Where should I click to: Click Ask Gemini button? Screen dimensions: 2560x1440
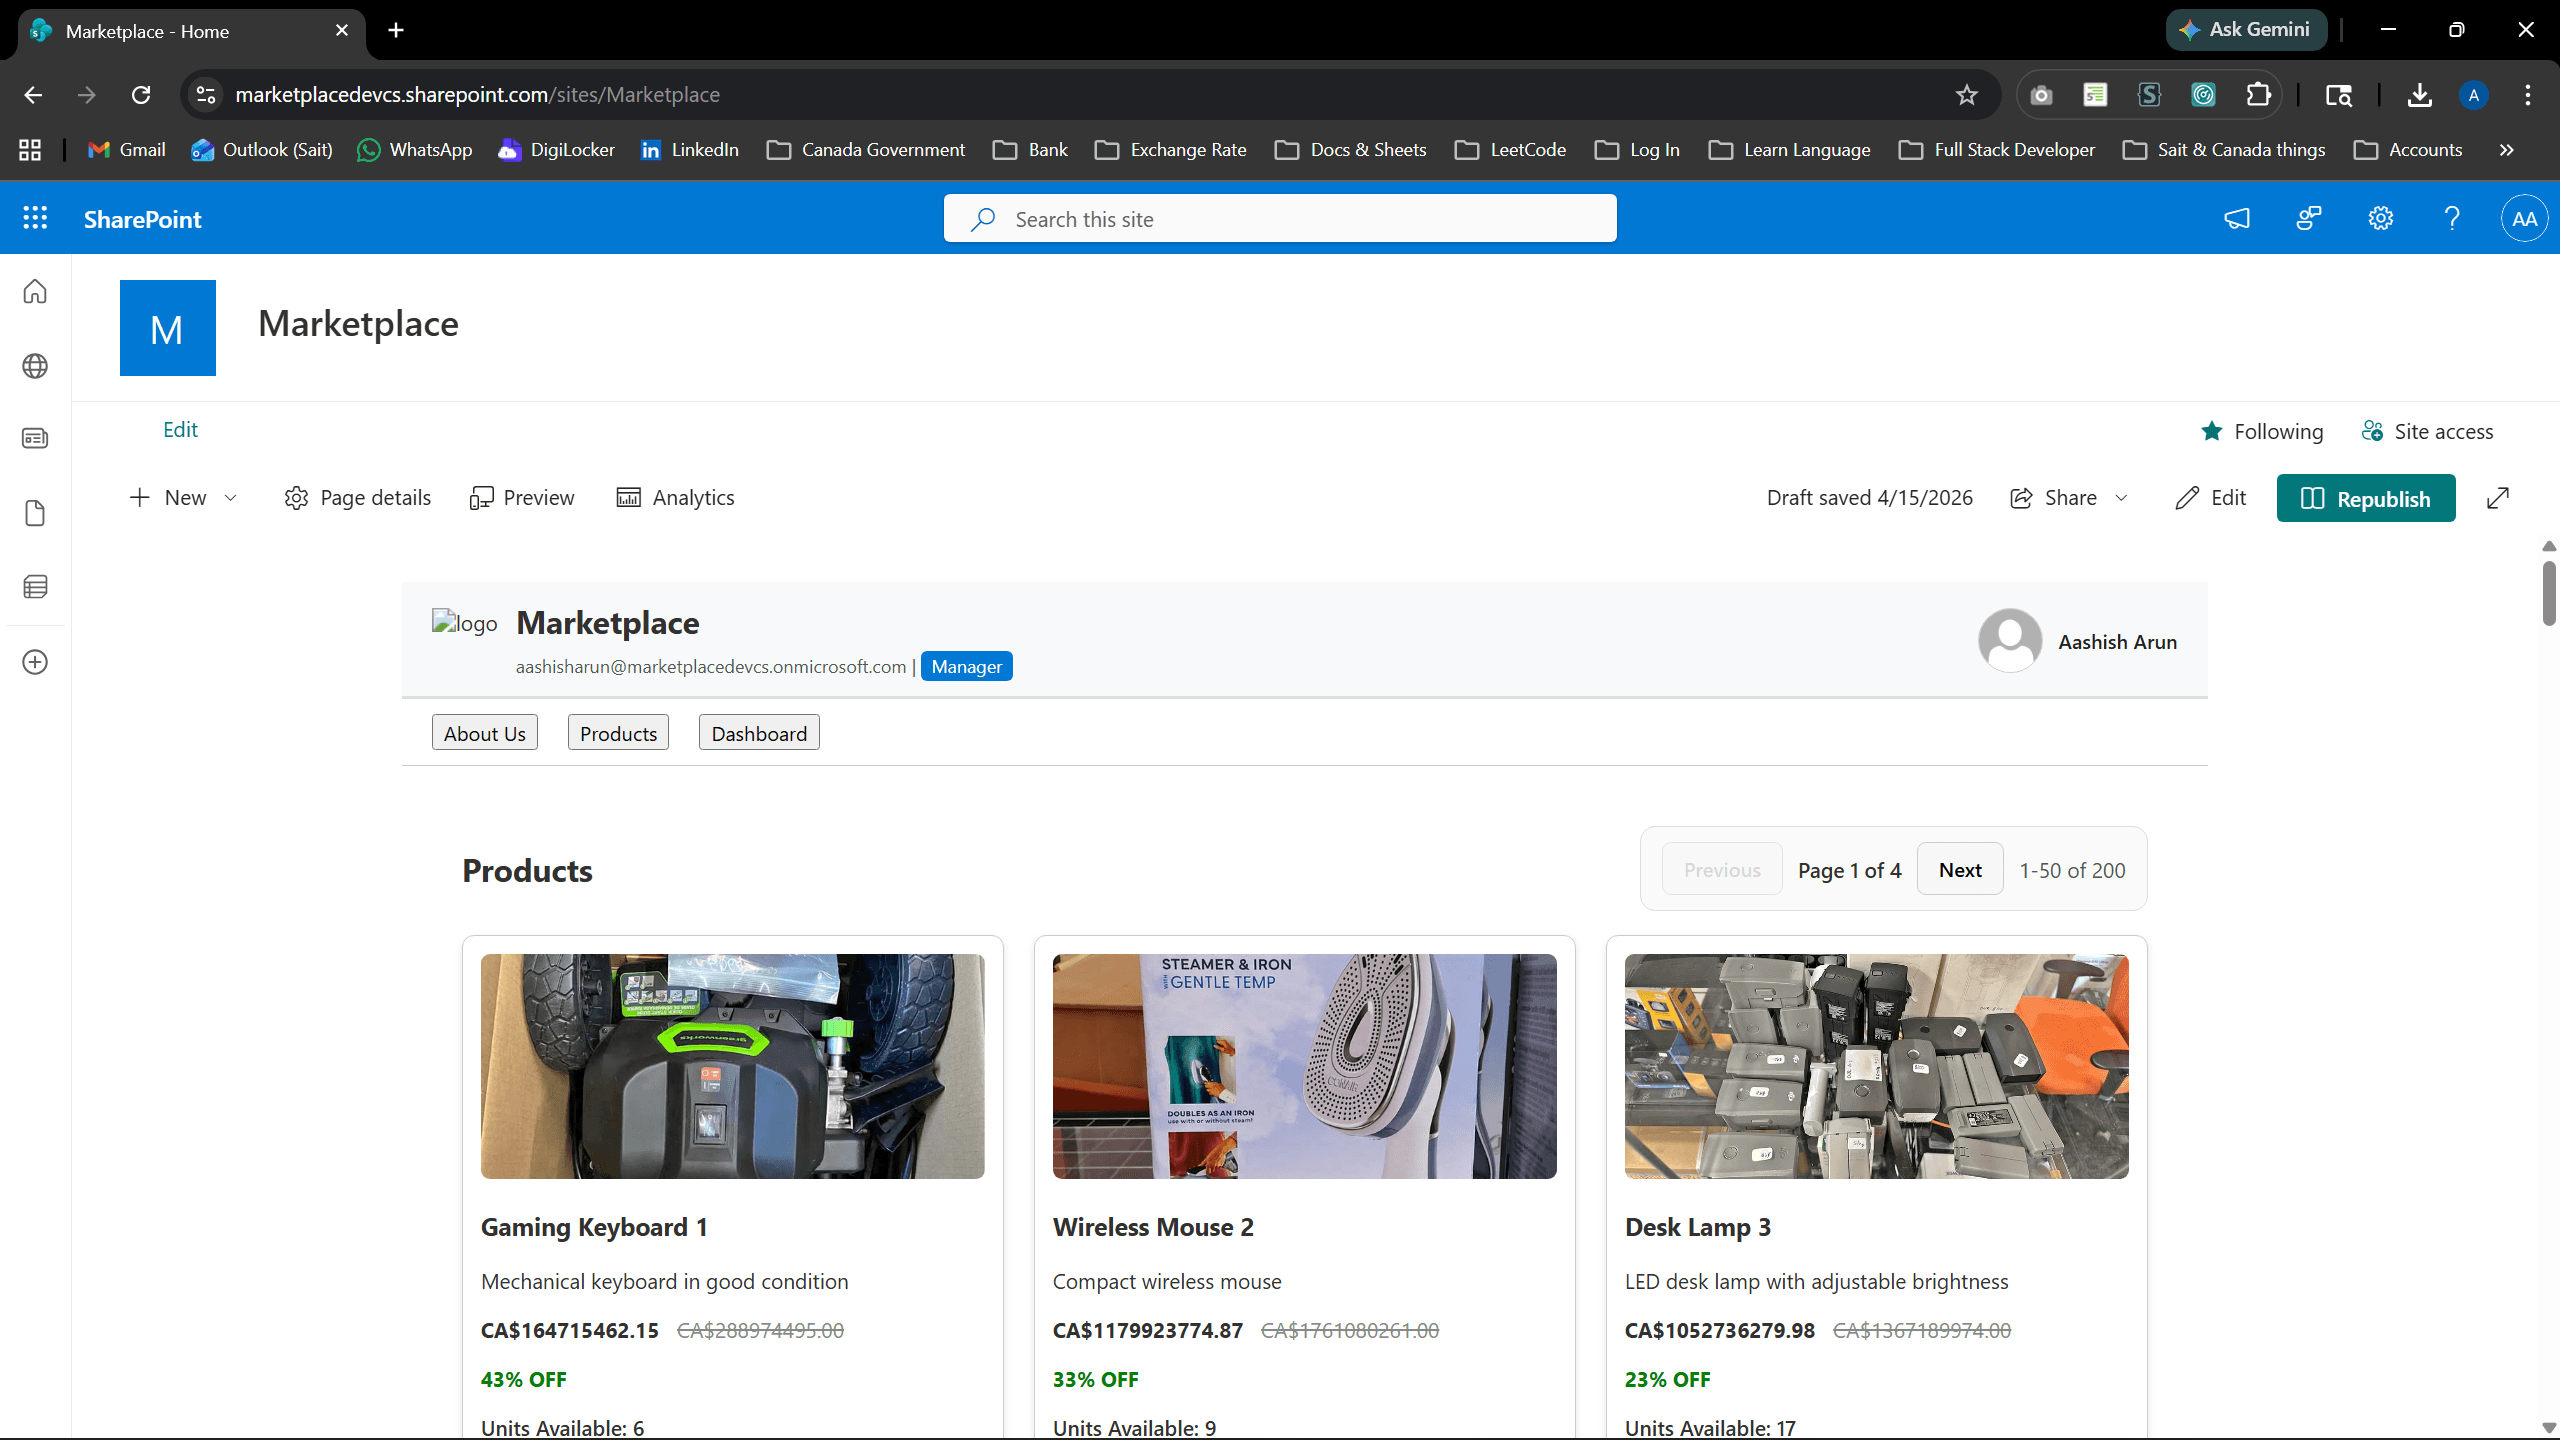pos(2246,30)
